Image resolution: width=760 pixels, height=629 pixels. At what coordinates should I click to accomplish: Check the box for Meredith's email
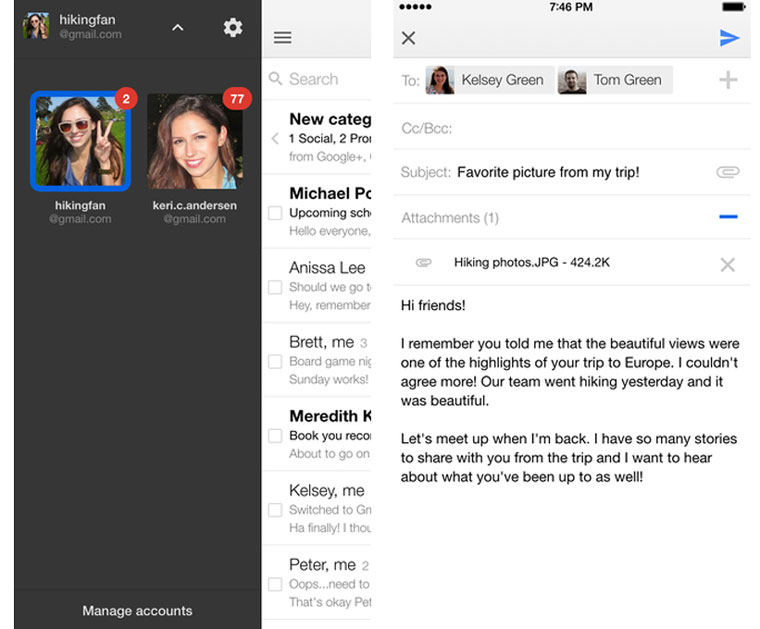coord(275,436)
